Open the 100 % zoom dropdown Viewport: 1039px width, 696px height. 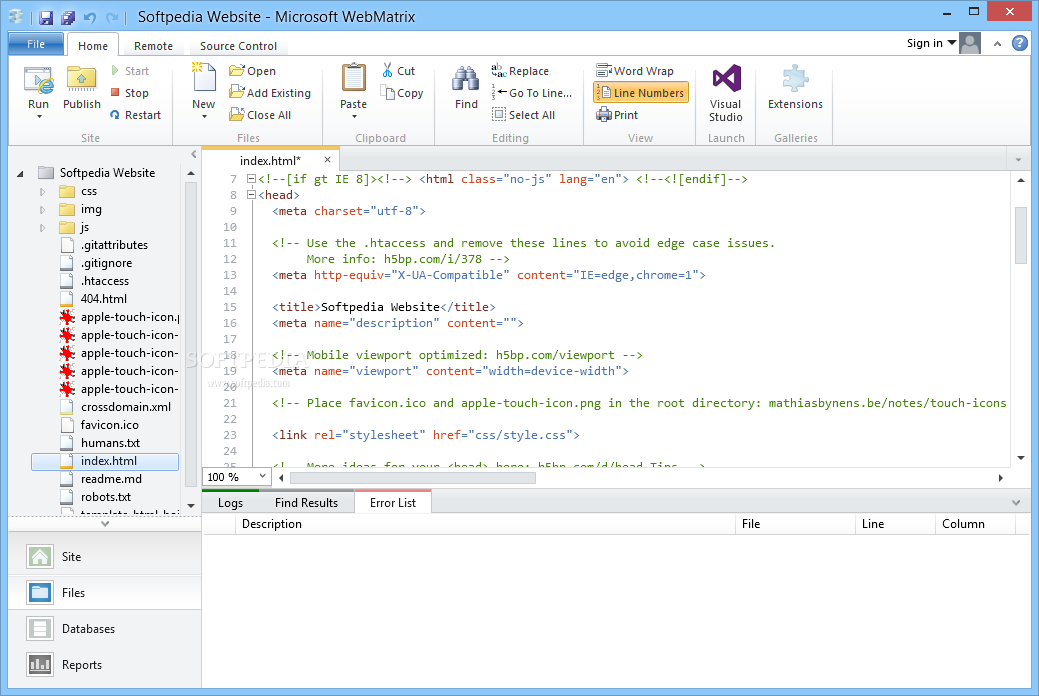(x=262, y=476)
